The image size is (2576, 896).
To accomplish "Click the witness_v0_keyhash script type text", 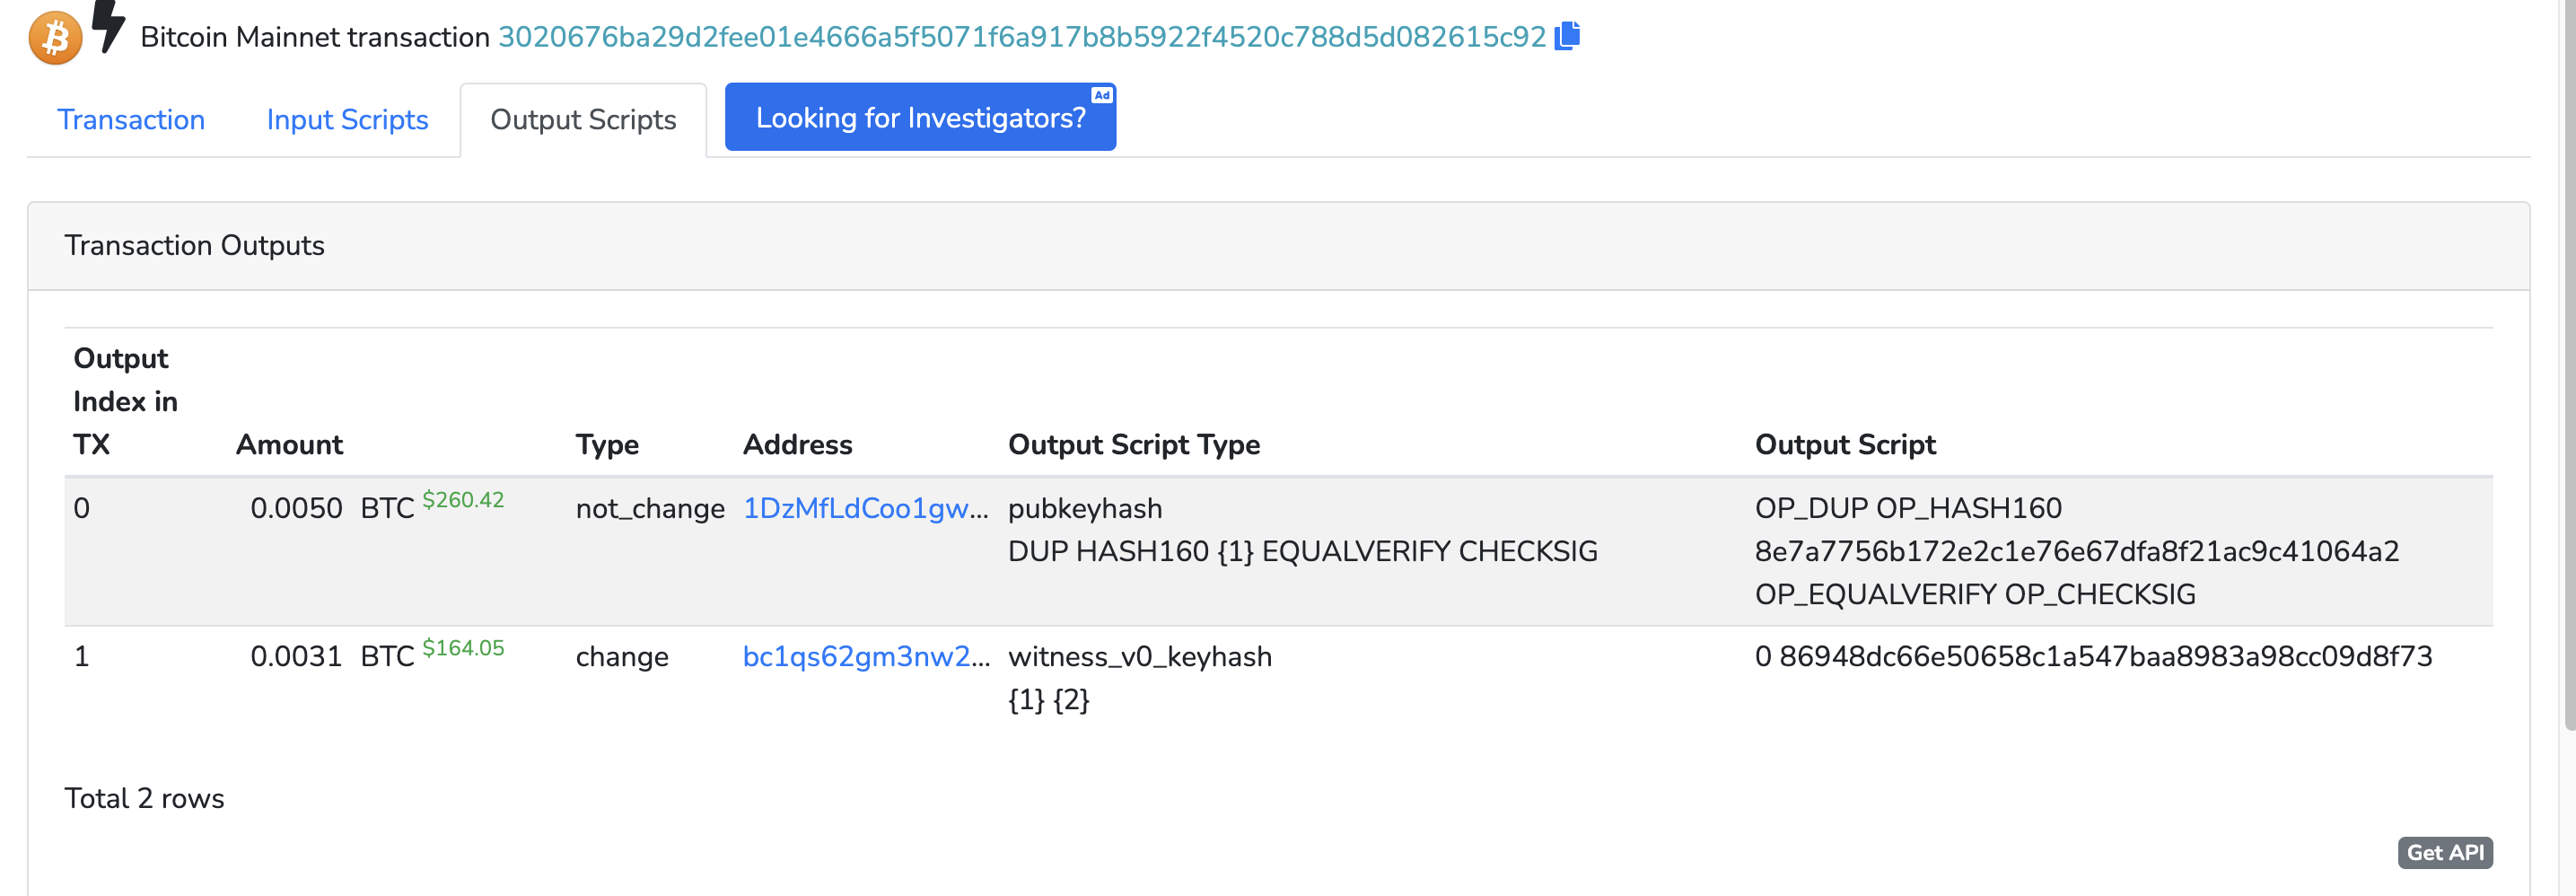I will click(1140, 656).
